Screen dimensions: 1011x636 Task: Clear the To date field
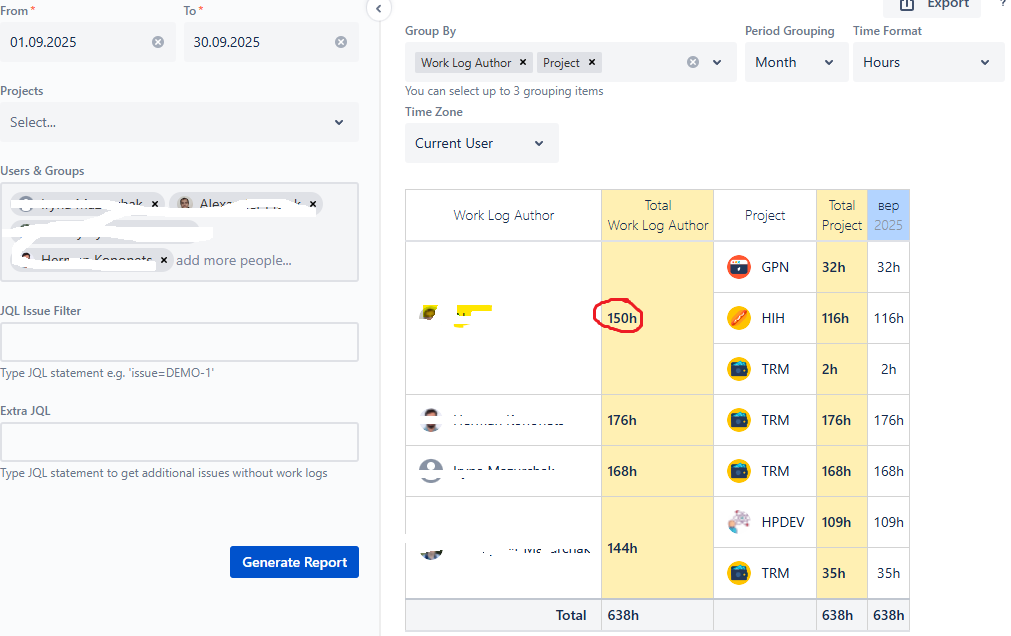point(341,42)
